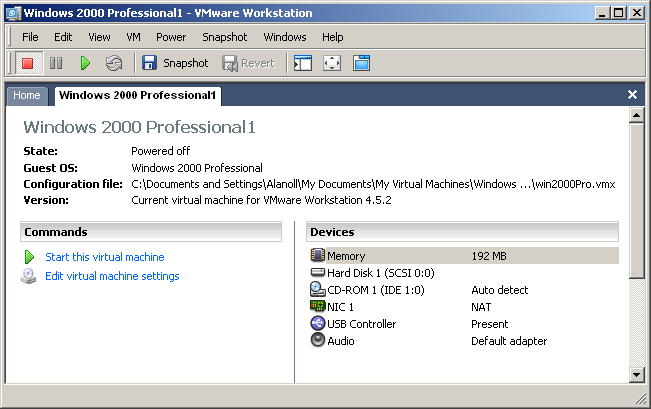Viewport: 651px width, 409px height.
Task: Click the Audio speaker device icon
Action: coord(318,340)
